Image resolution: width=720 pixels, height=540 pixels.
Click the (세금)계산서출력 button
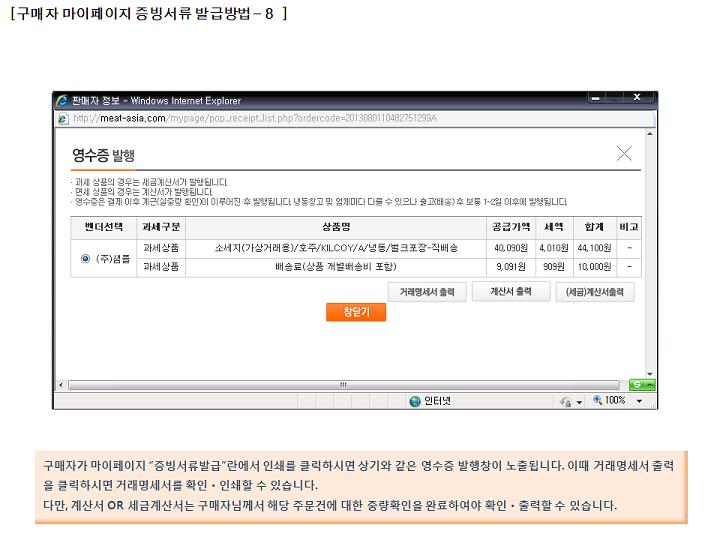(594, 292)
